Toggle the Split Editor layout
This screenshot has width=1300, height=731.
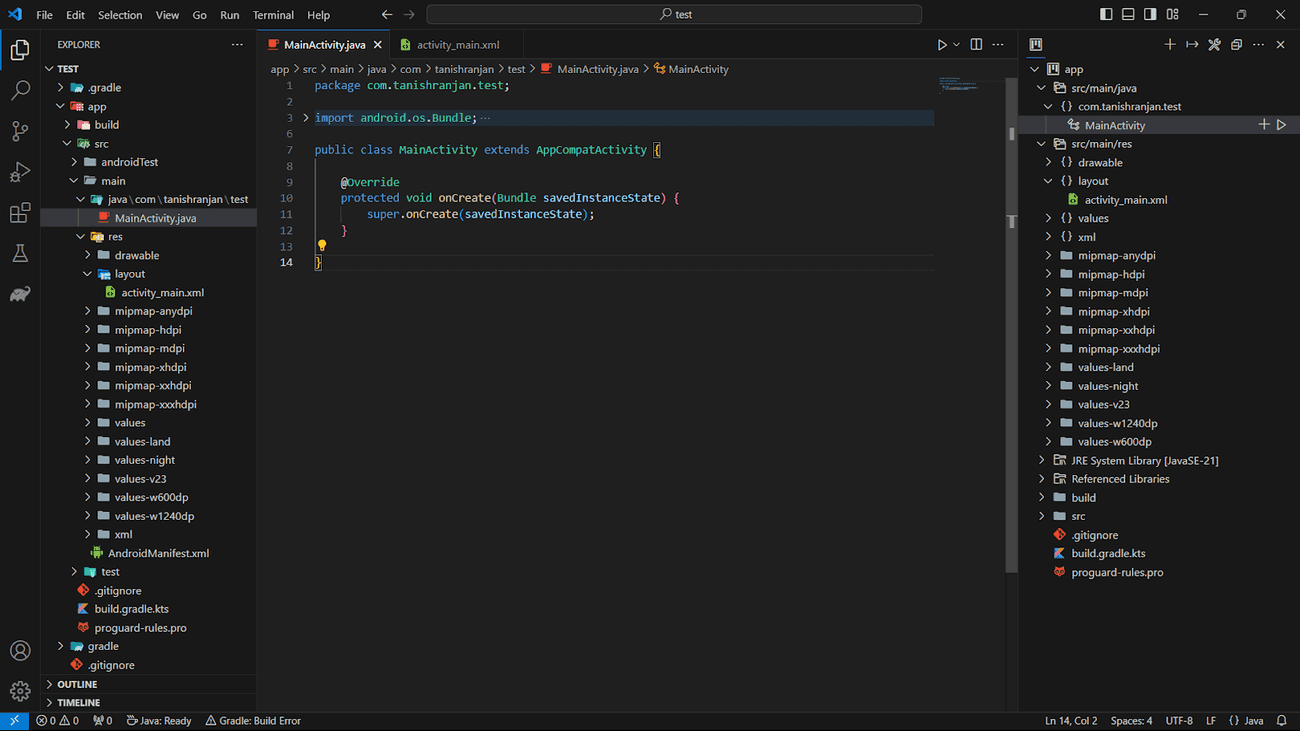975,44
